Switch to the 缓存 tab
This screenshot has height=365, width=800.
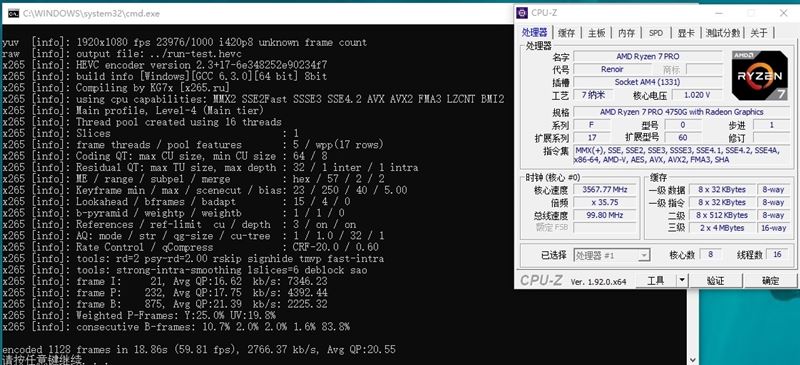pyautogui.click(x=566, y=33)
